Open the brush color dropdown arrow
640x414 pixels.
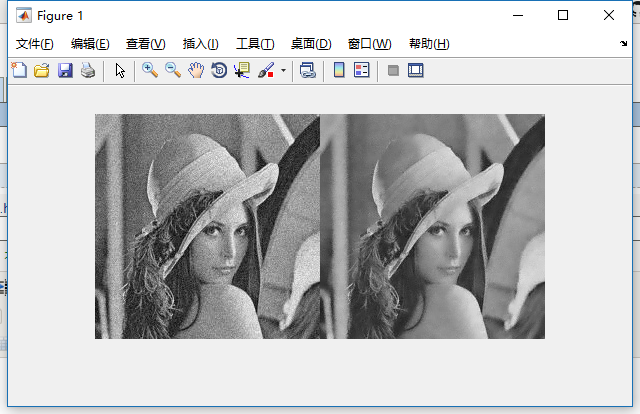click(283, 70)
